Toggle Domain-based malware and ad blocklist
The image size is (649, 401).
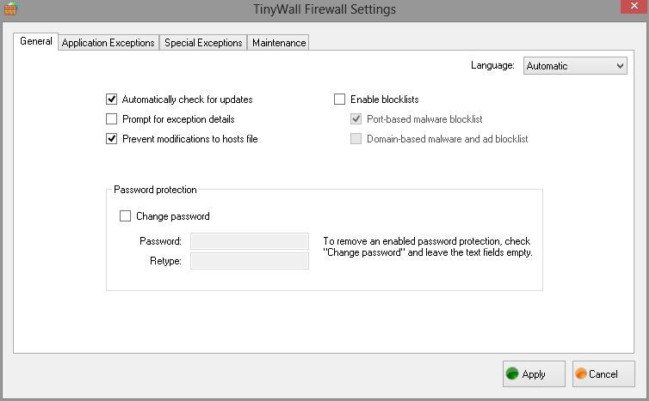coord(356,139)
